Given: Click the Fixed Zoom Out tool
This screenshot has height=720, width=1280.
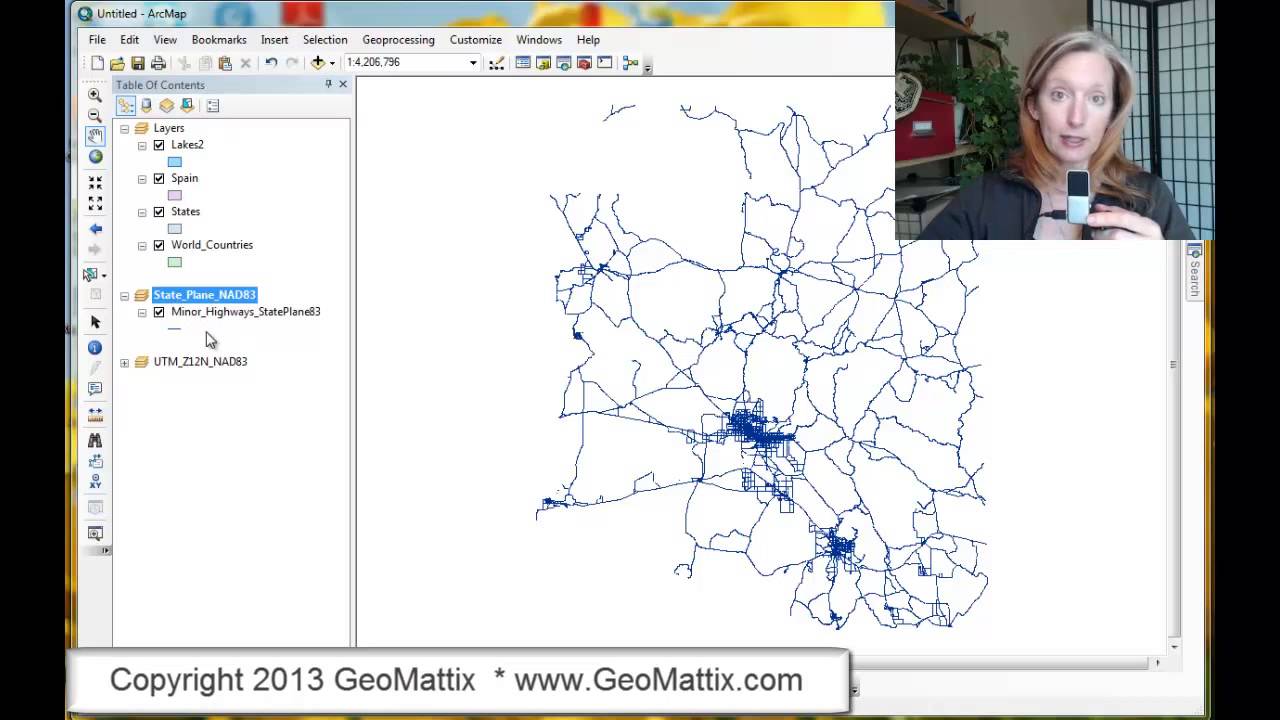Looking at the screenshot, I should (95, 204).
